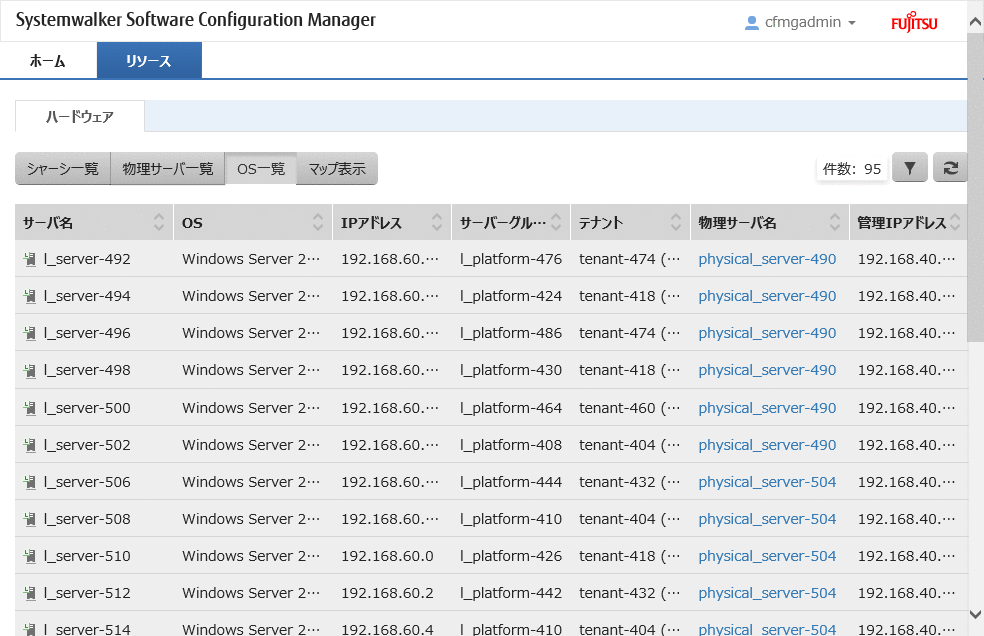Select the l_server-498 server name
The height and width of the screenshot is (636, 984).
tap(87, 370)
